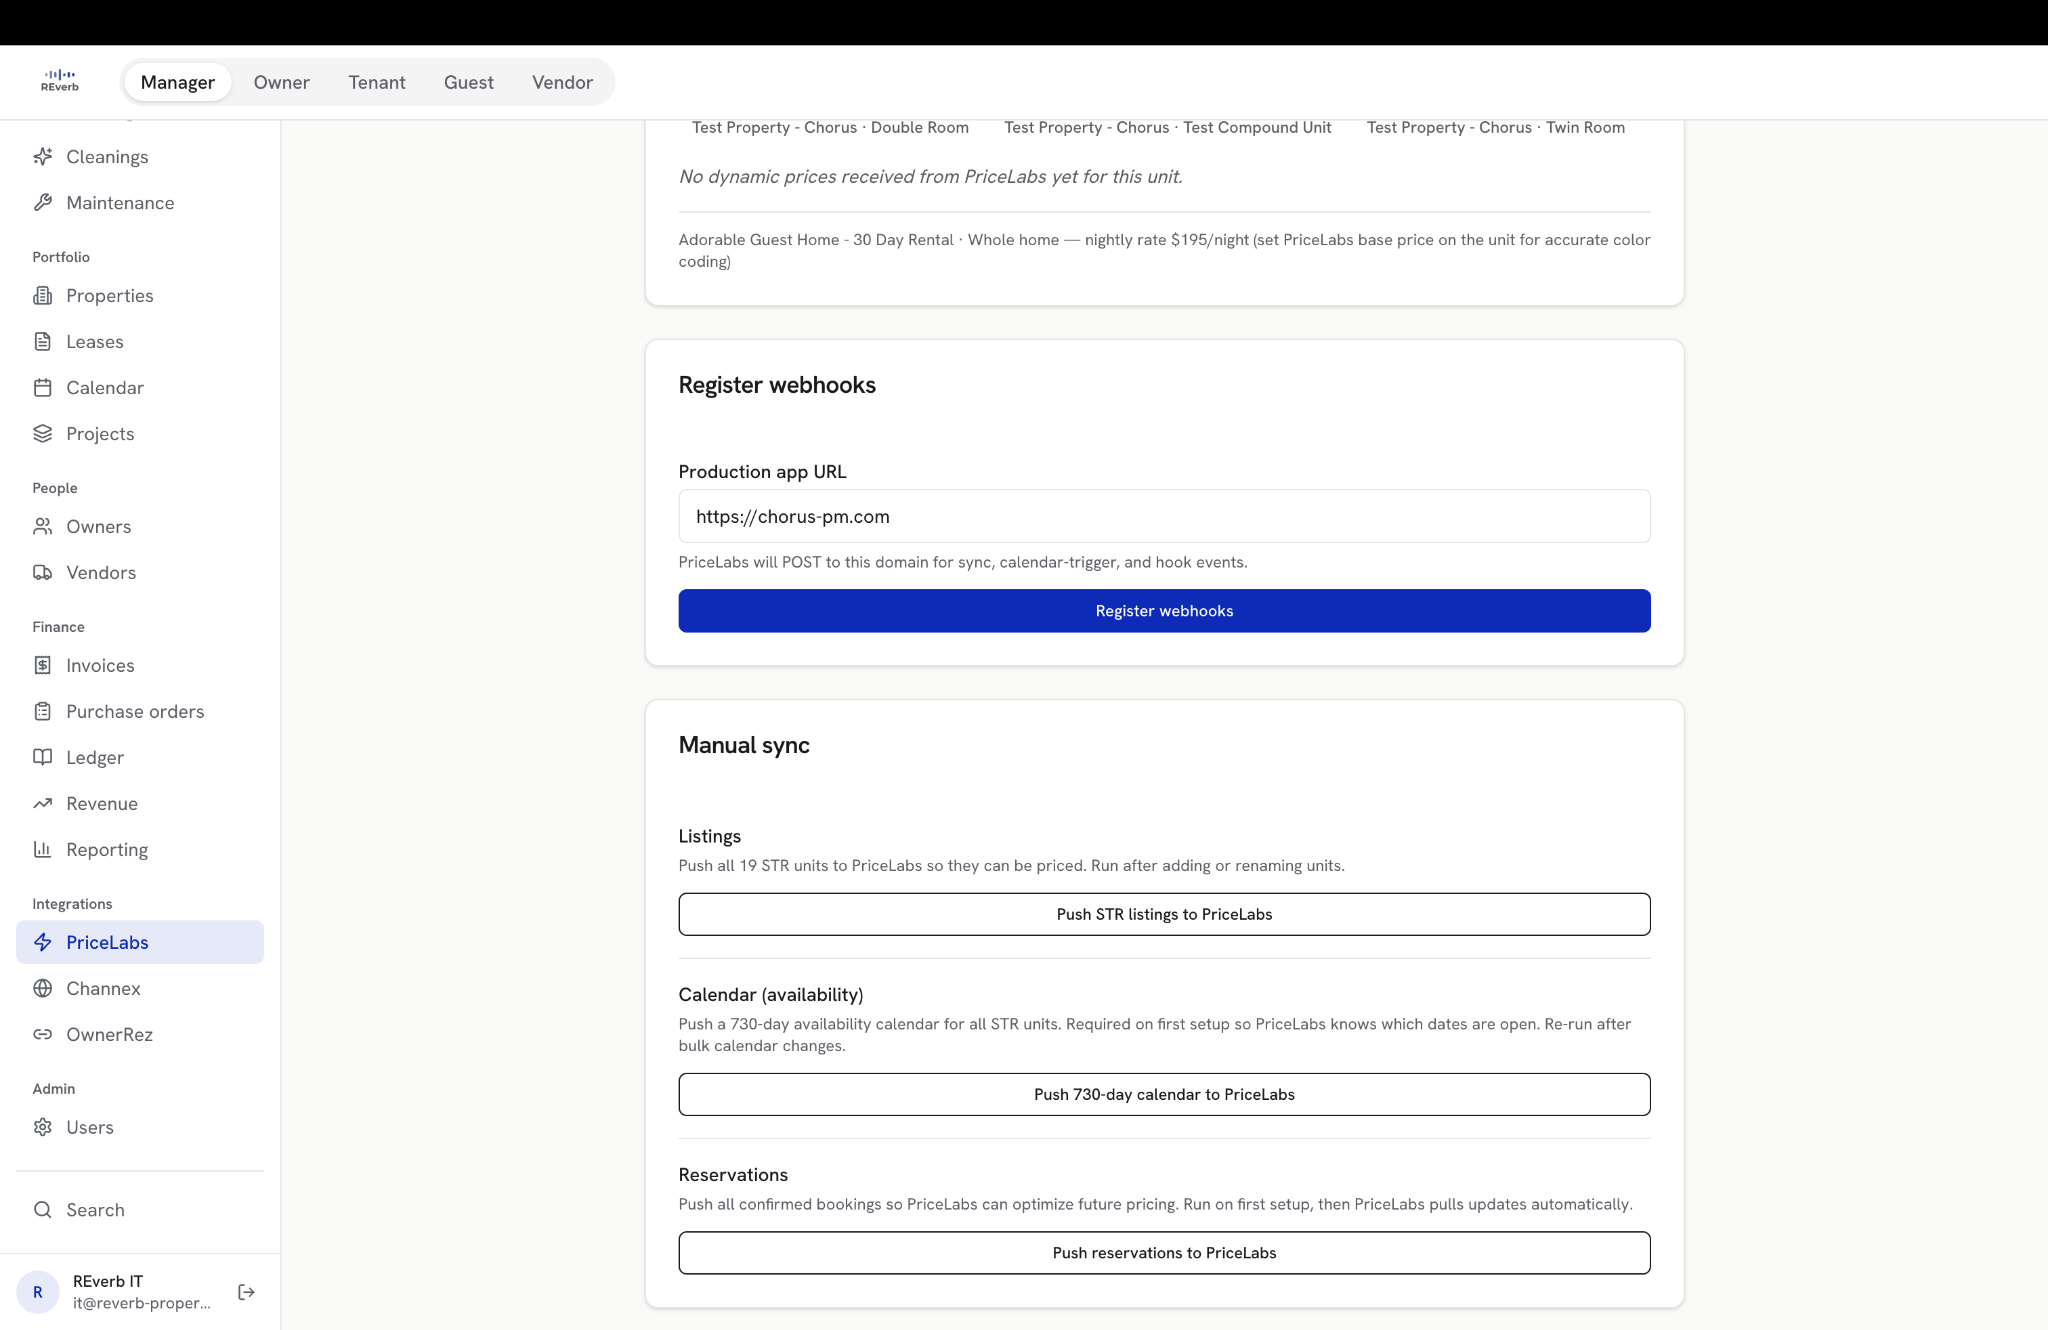Open Search from the sidebar label
This screenshot has height=1330, width=2048.
coord(95,1210)
